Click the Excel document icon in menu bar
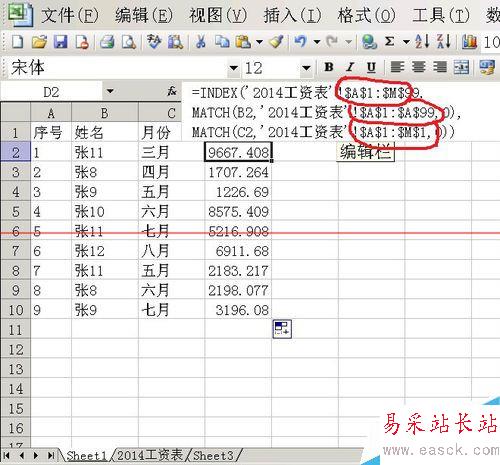Screen dimensions: 500x465 coord(20,14)
